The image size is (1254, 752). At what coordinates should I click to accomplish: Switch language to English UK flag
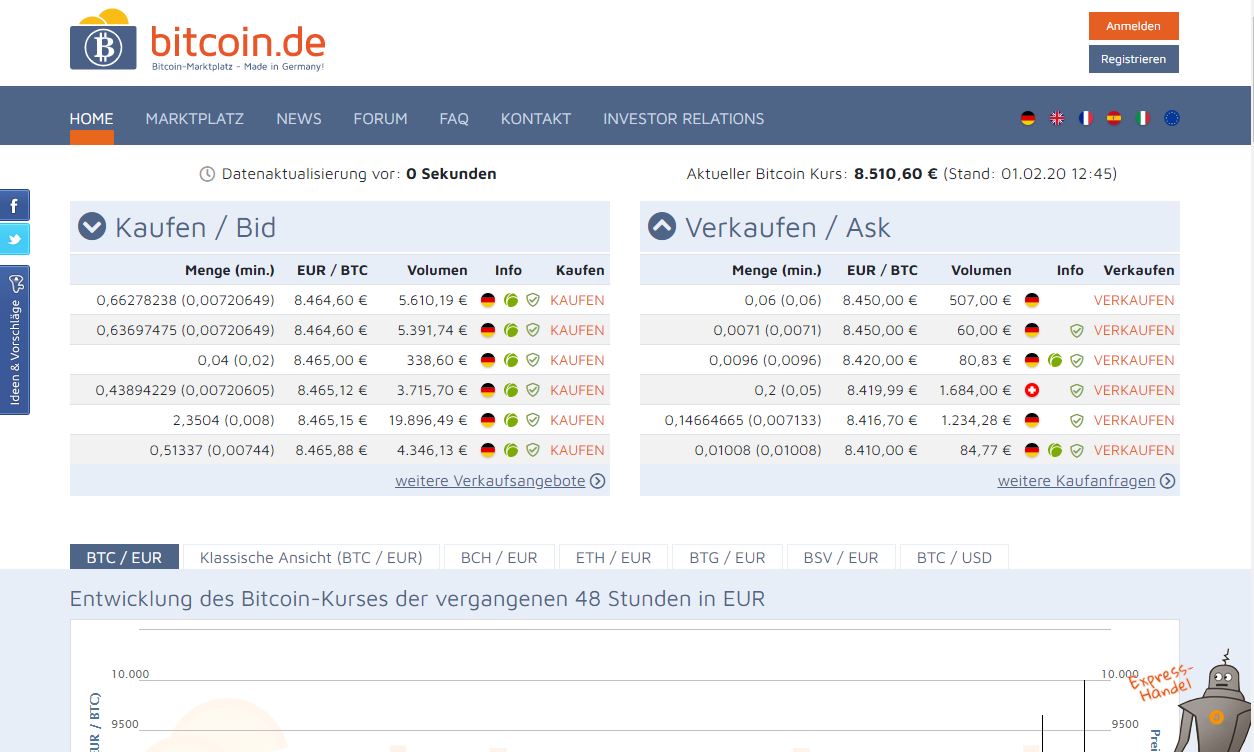[x=1057, y=118]
